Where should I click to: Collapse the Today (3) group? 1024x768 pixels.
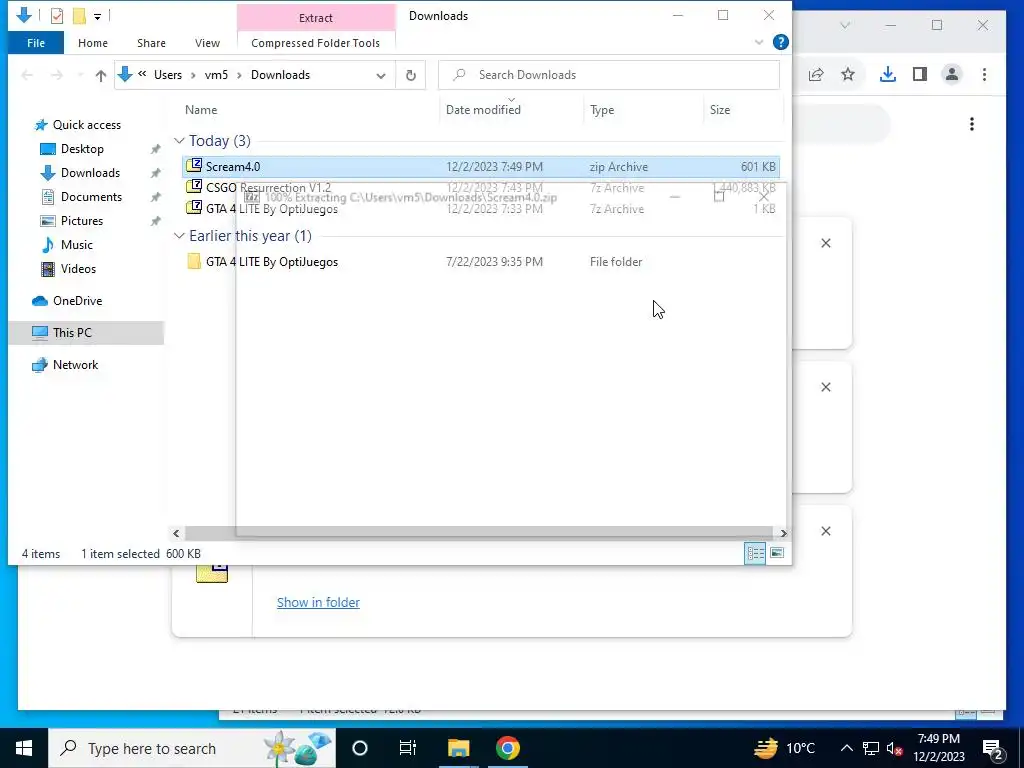[179, 141]
